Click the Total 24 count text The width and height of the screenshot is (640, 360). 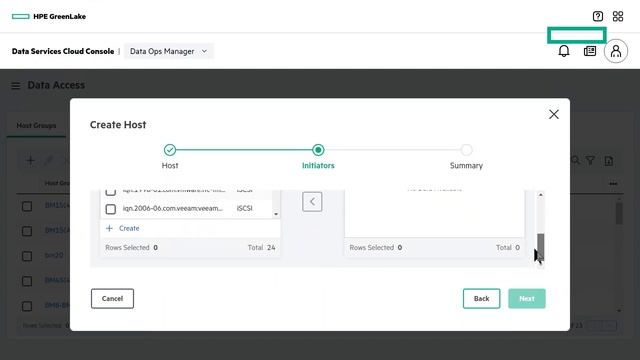(261, 248)
